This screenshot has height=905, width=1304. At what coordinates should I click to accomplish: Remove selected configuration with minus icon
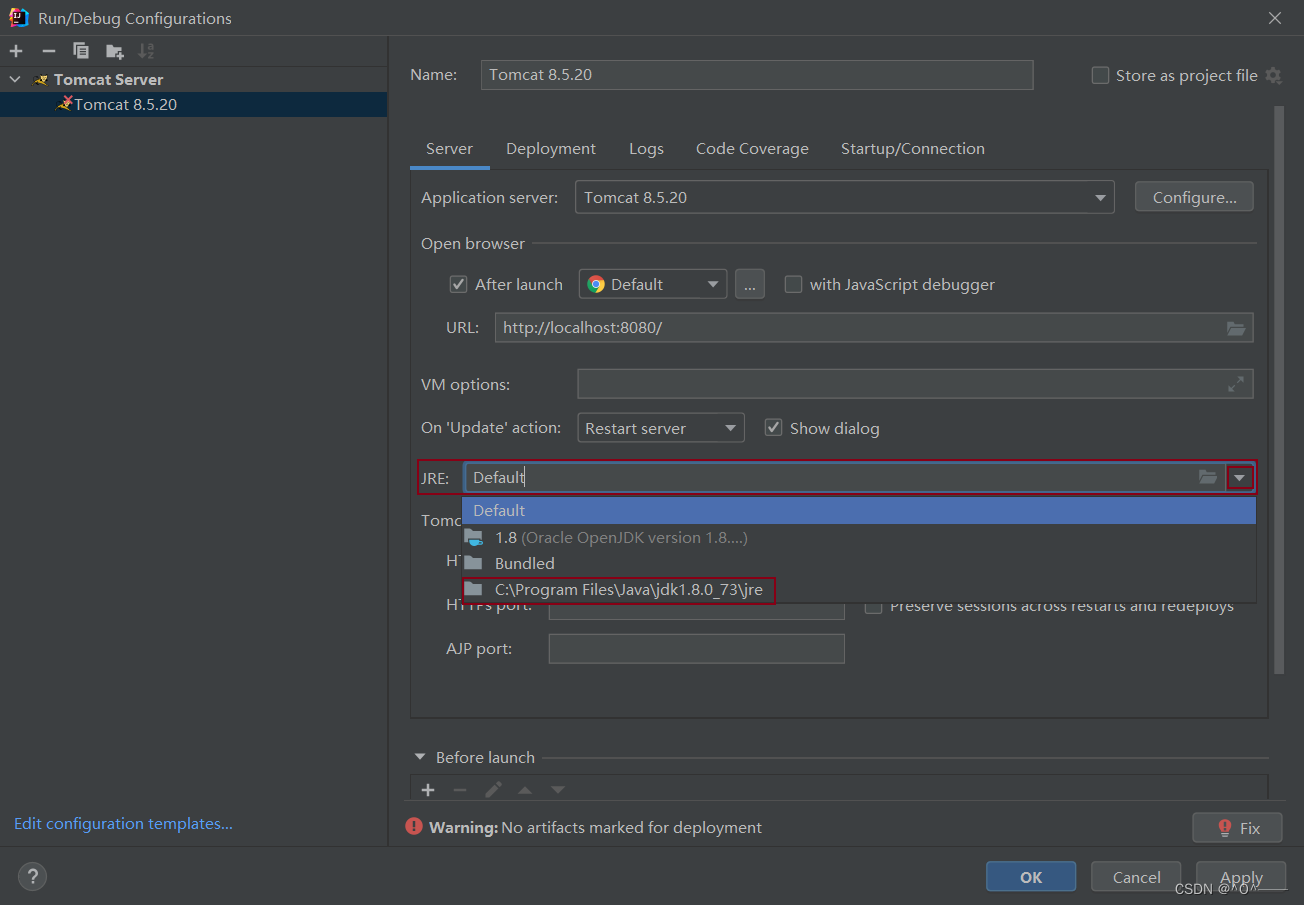click(48, 51)
